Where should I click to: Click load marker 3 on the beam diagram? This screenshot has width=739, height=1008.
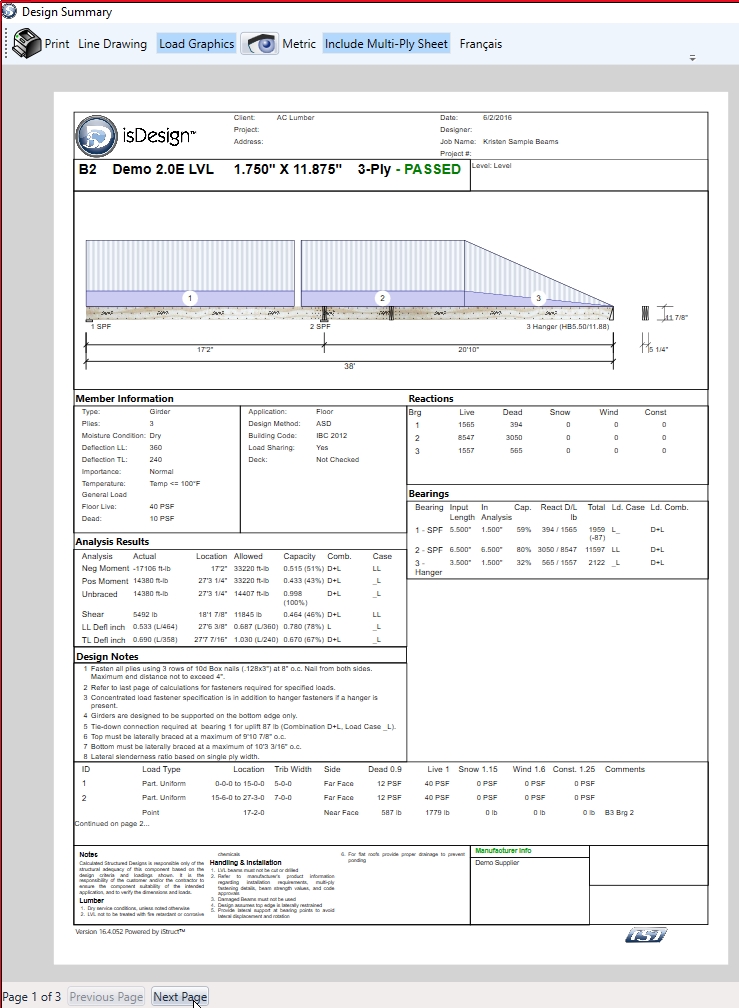coord(539,298)
